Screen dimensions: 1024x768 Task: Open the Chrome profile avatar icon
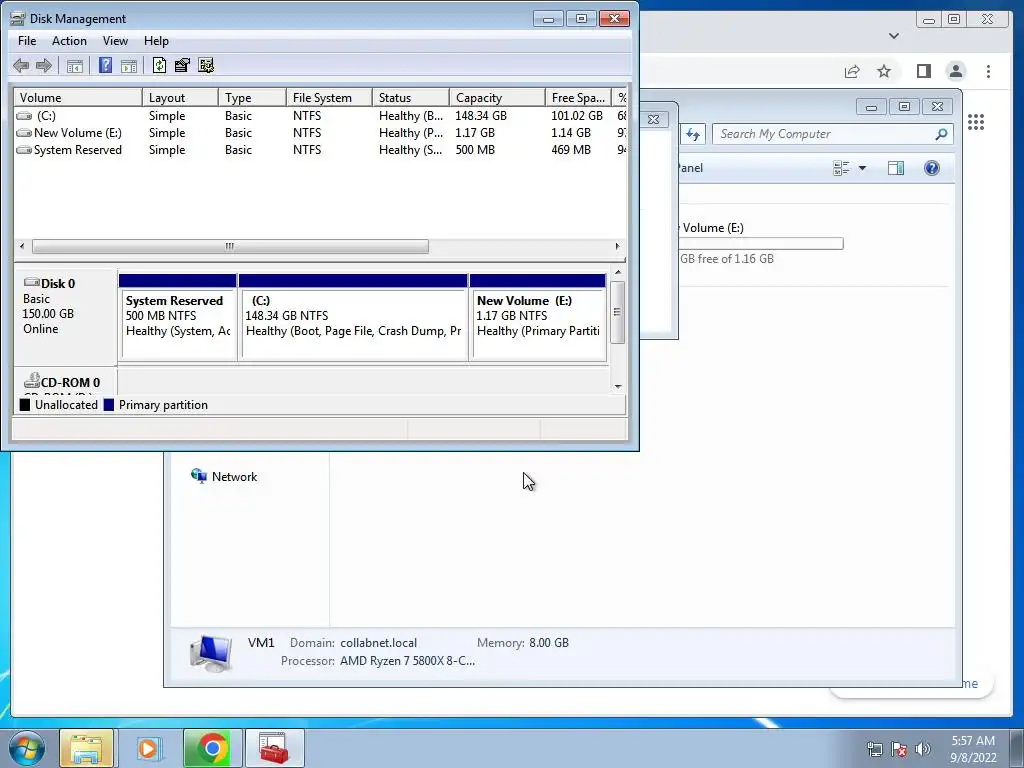click(x=956, y=71)
